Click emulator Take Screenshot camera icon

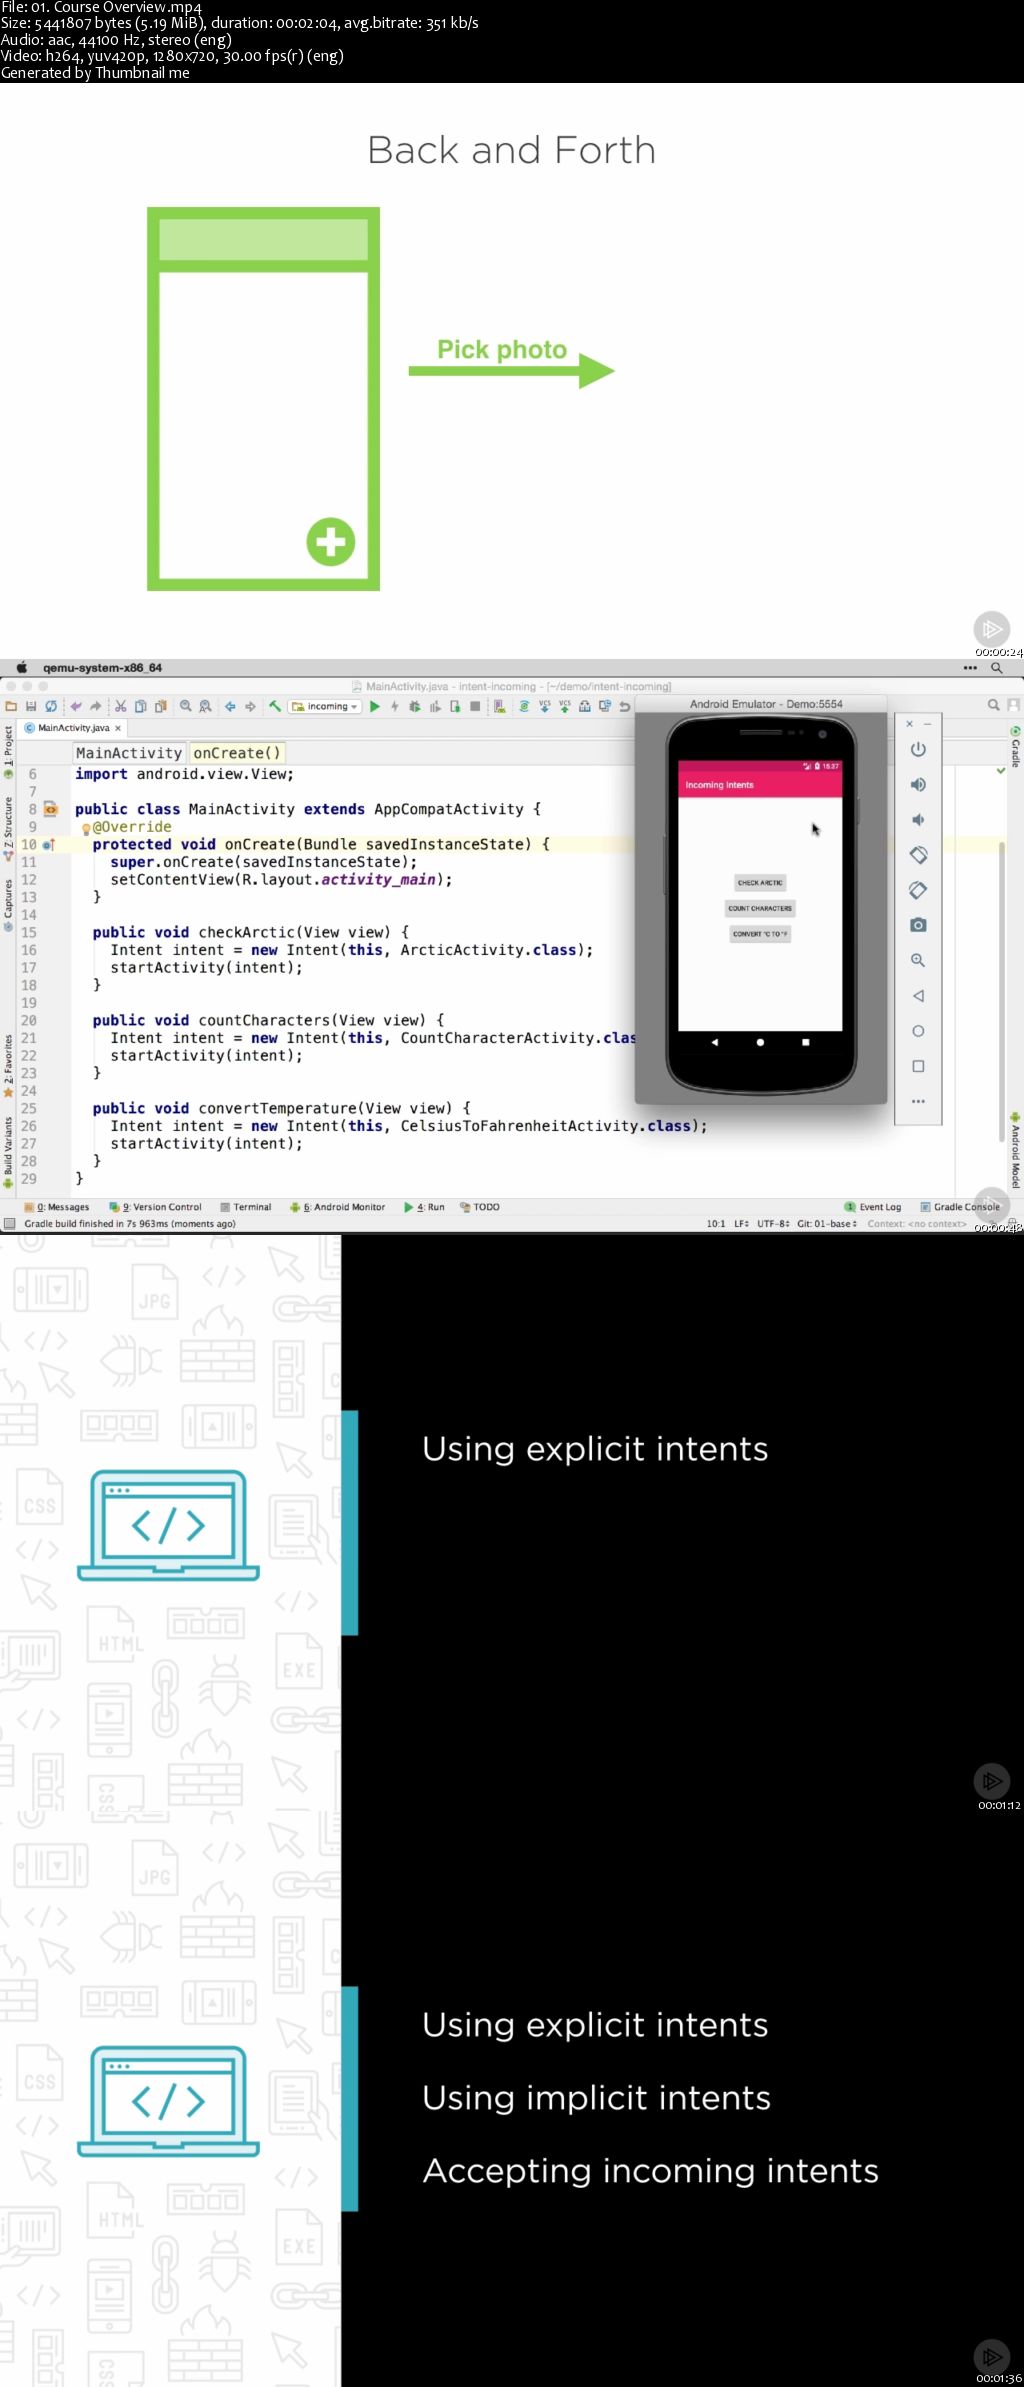coord(918,925)
